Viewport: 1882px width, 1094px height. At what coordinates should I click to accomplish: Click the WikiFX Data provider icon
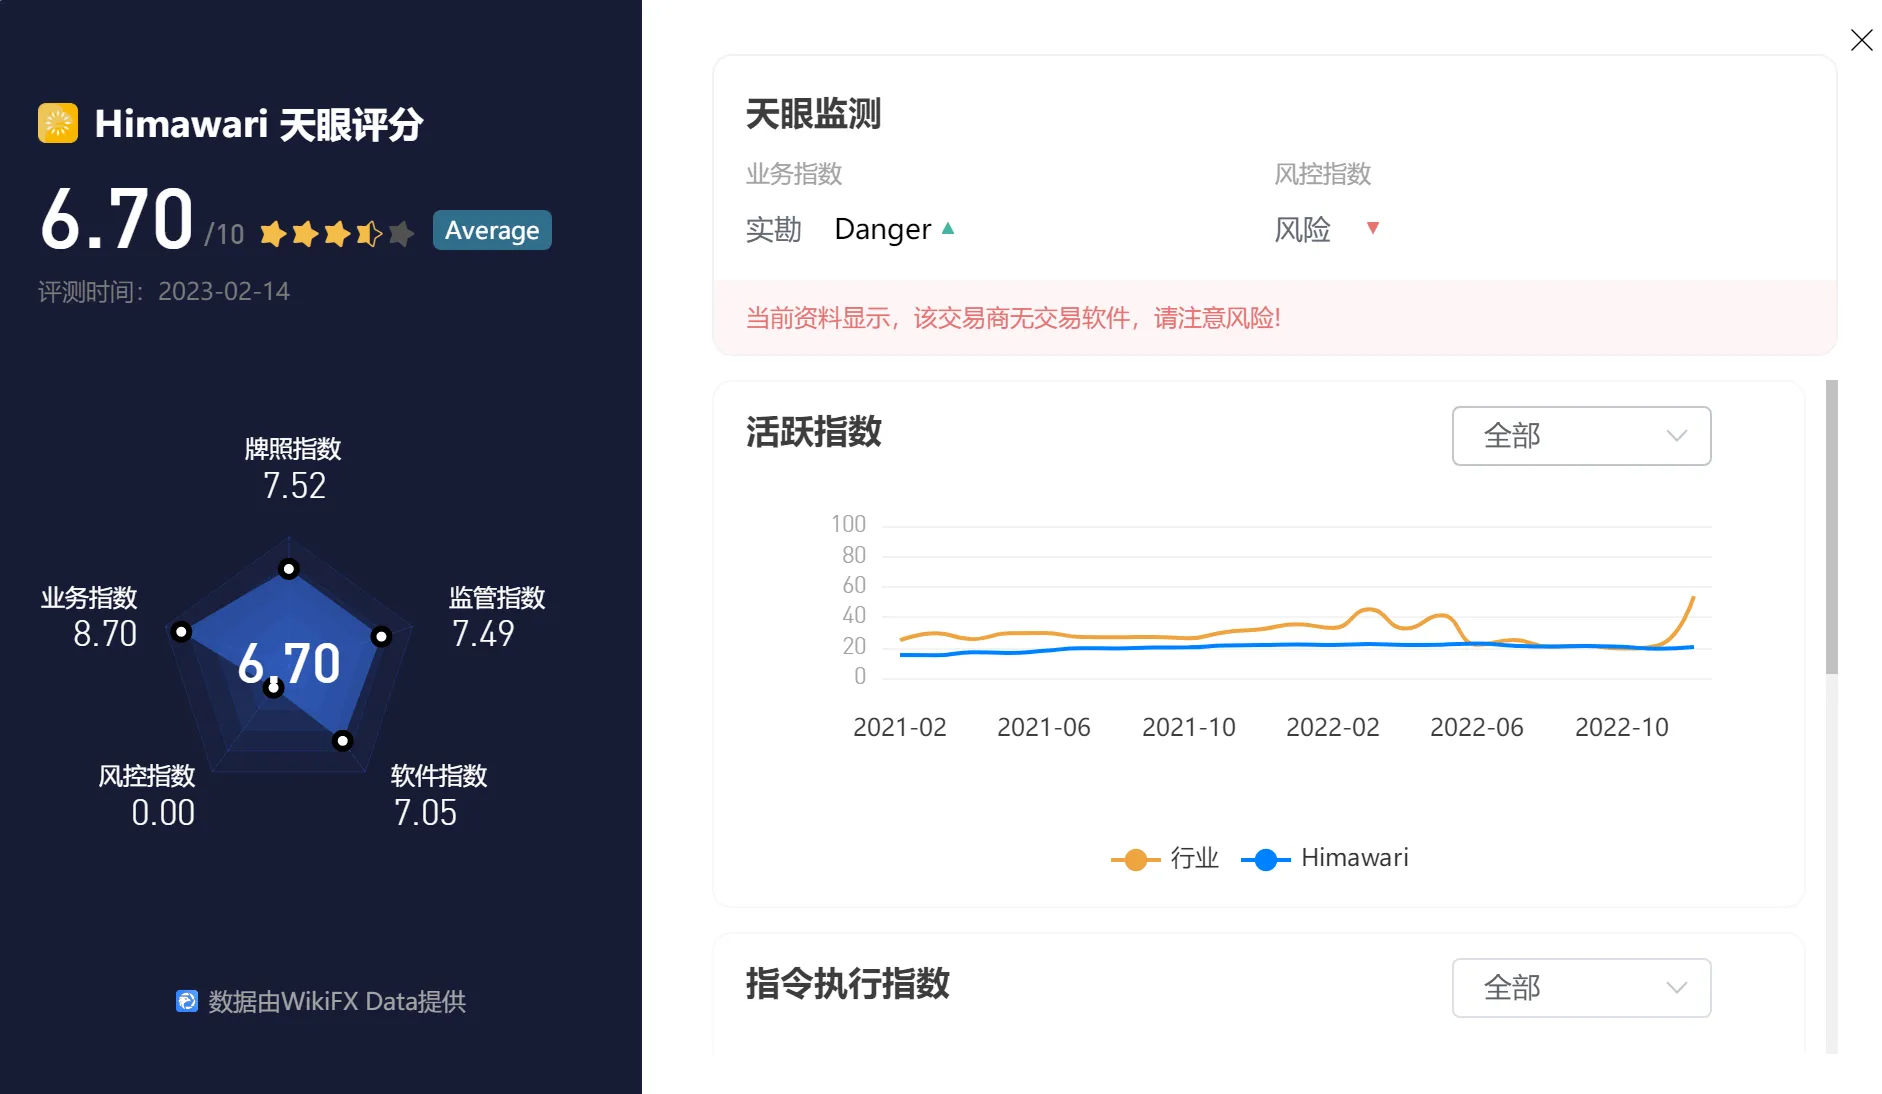pyautogui.click(x=187, y=1001)
